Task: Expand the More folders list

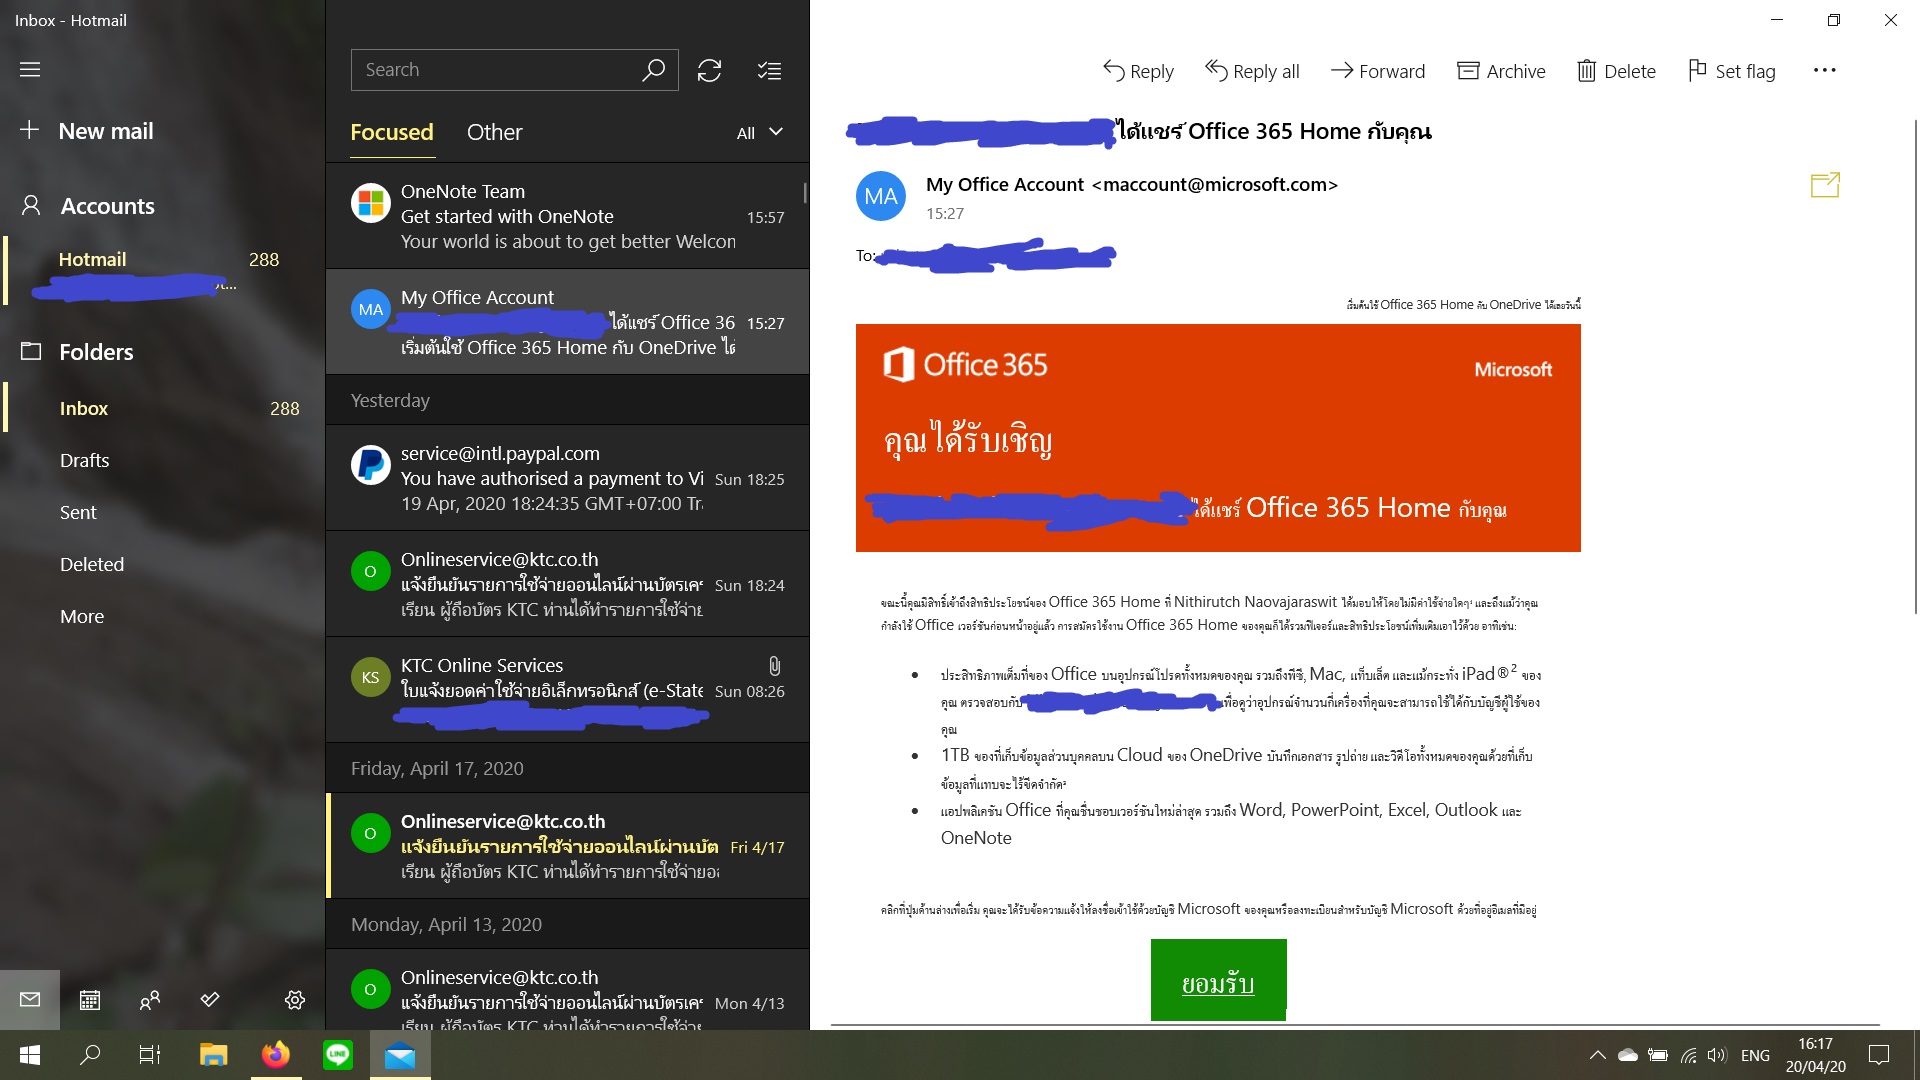Action: pos(82,616)
